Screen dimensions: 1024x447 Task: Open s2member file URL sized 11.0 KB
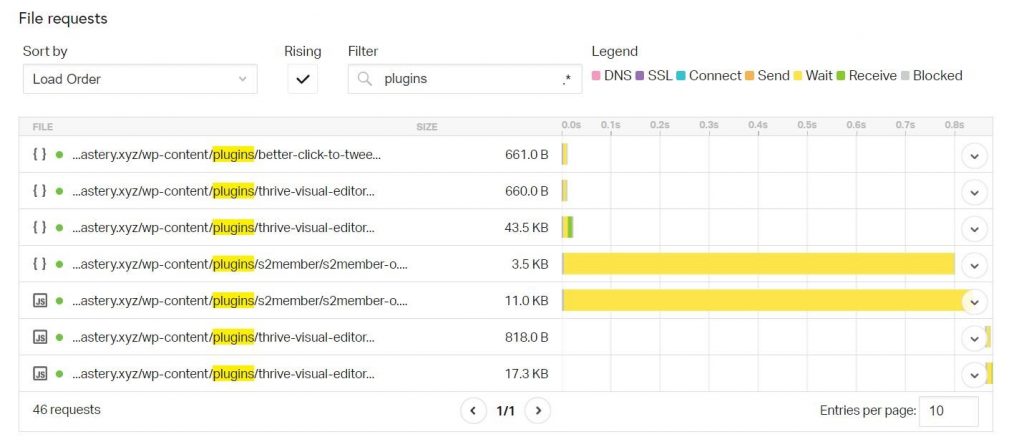(240, 301)
